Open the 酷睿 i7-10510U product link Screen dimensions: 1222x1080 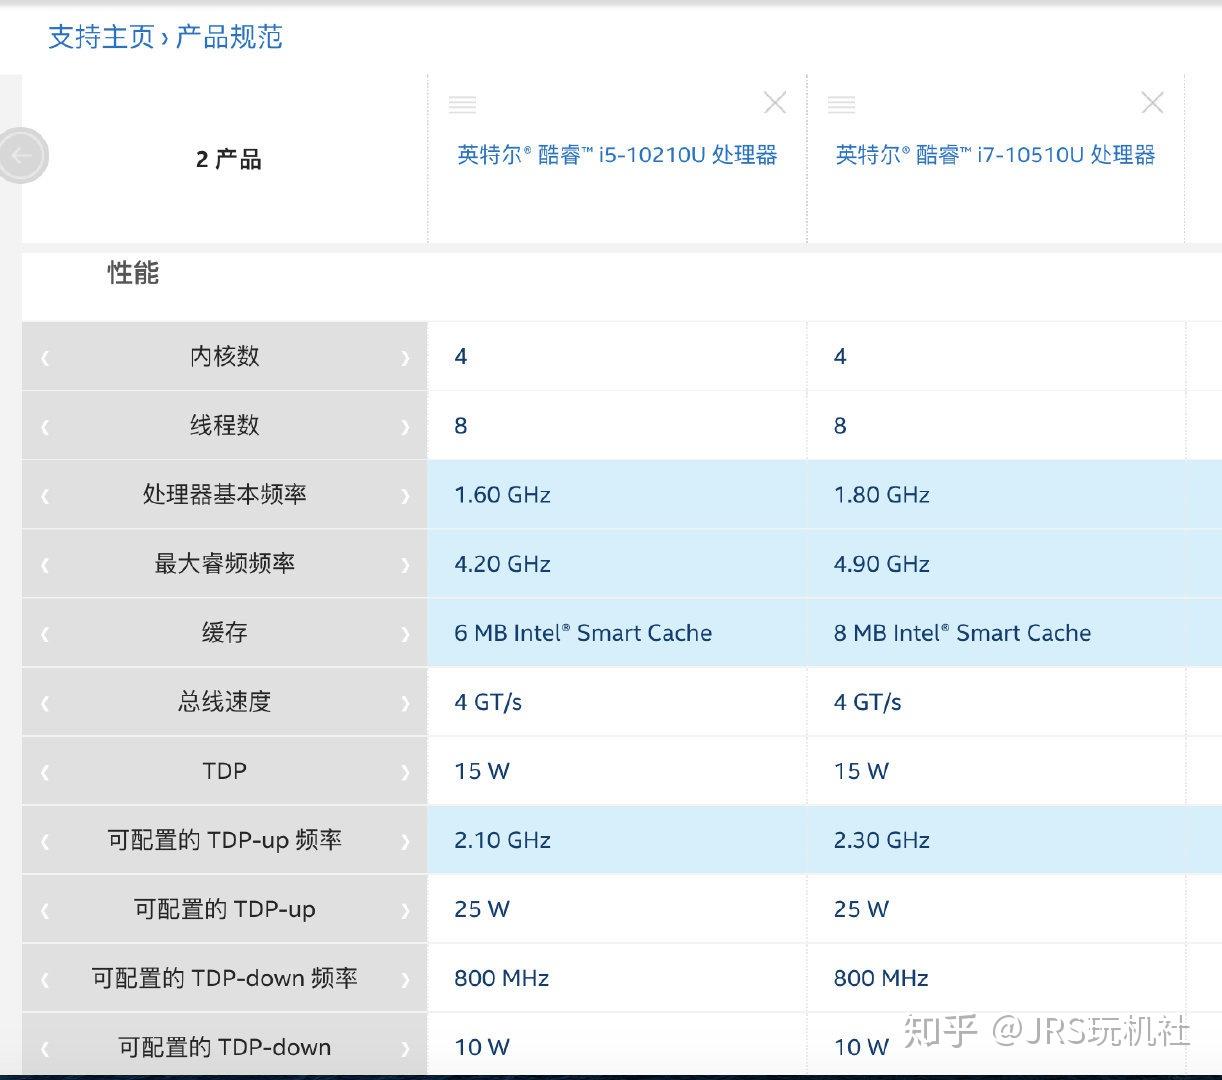[995, 155]
